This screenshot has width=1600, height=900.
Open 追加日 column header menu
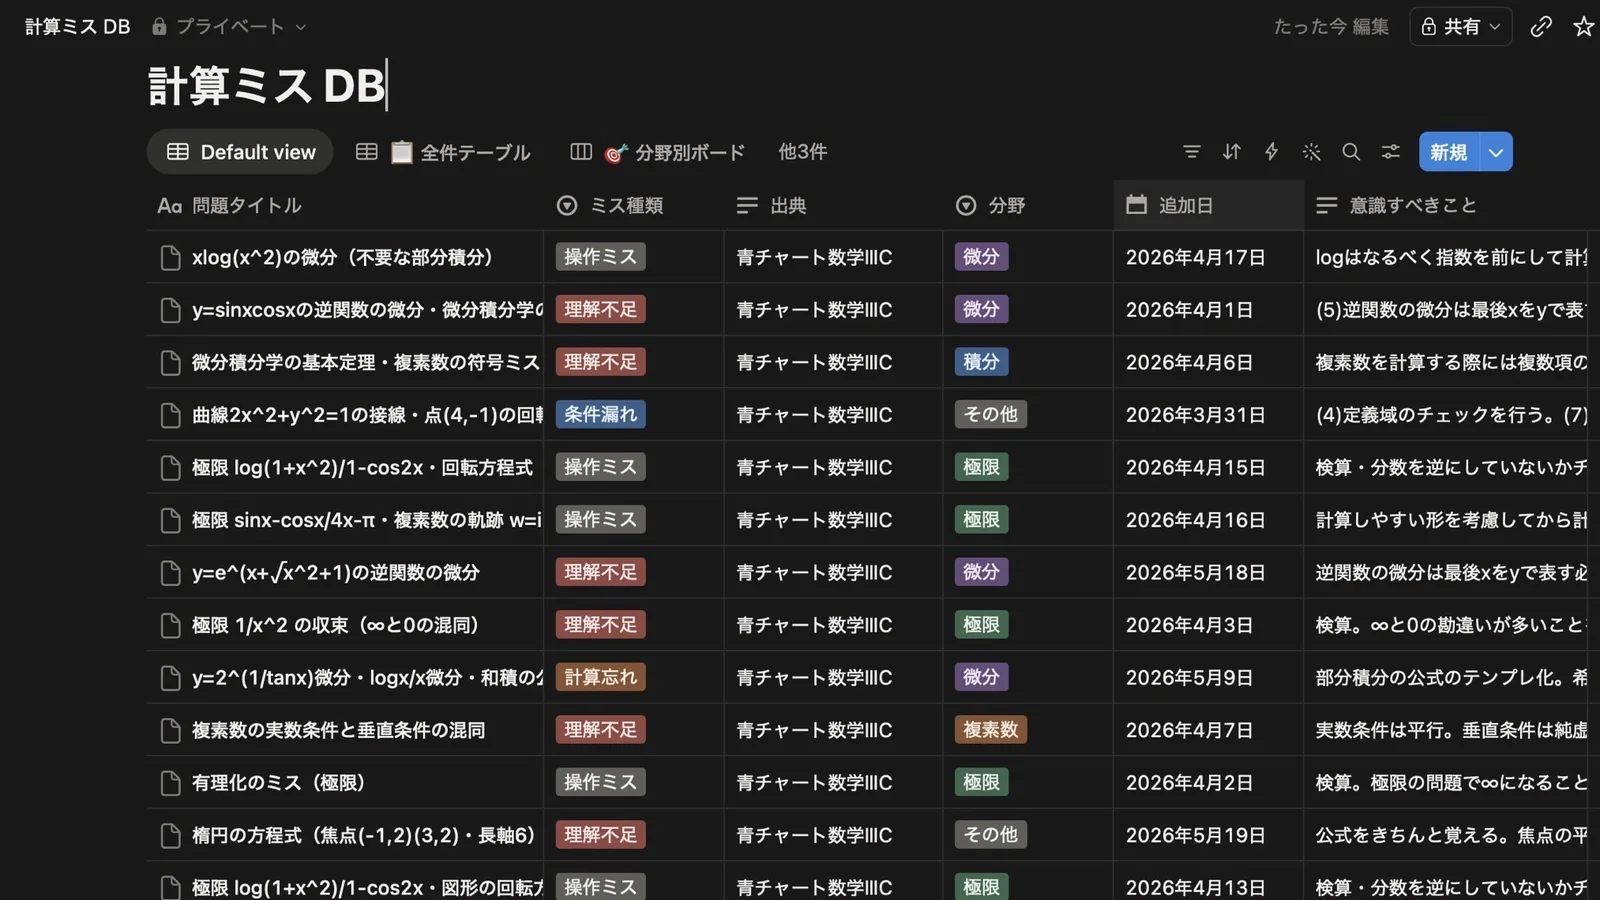tap(1208, 205)
